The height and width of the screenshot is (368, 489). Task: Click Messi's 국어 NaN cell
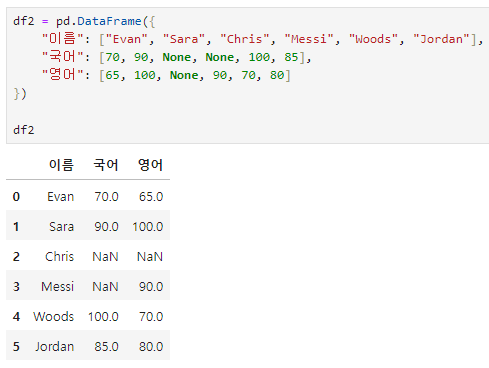point(105,287)
